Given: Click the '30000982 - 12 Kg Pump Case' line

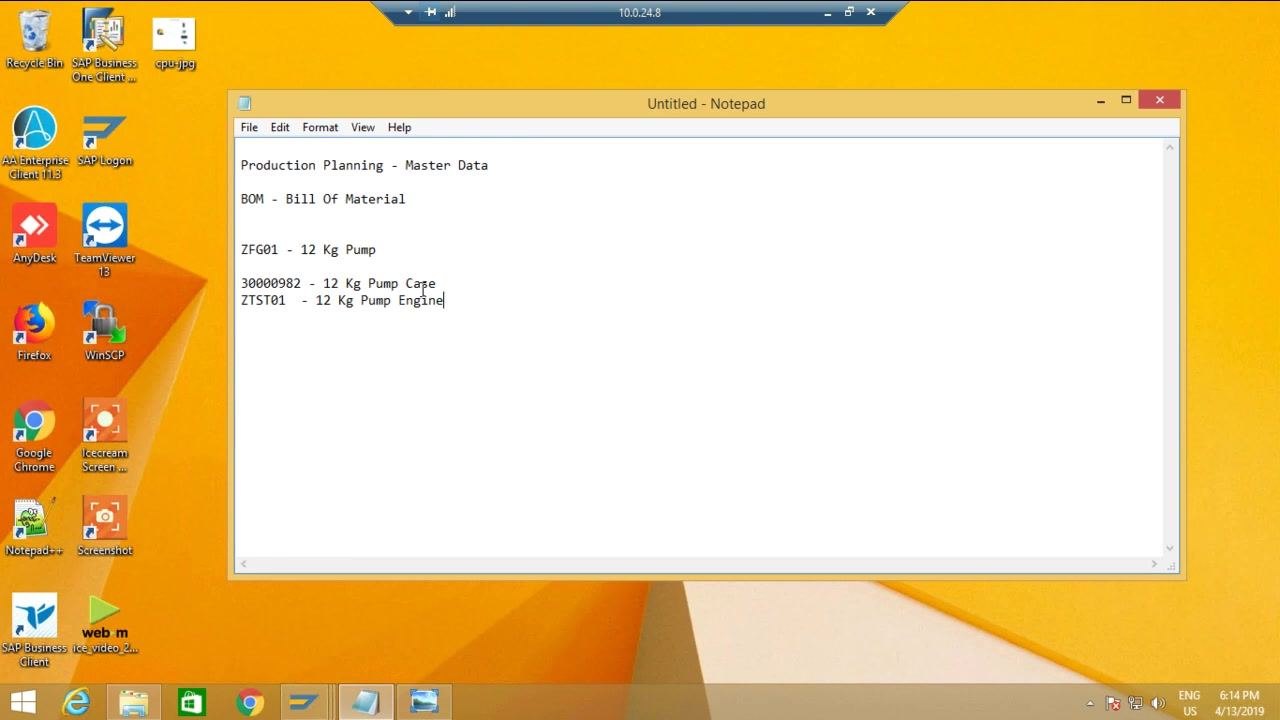Looking at the screenshot, I should [x=338, y=283].
